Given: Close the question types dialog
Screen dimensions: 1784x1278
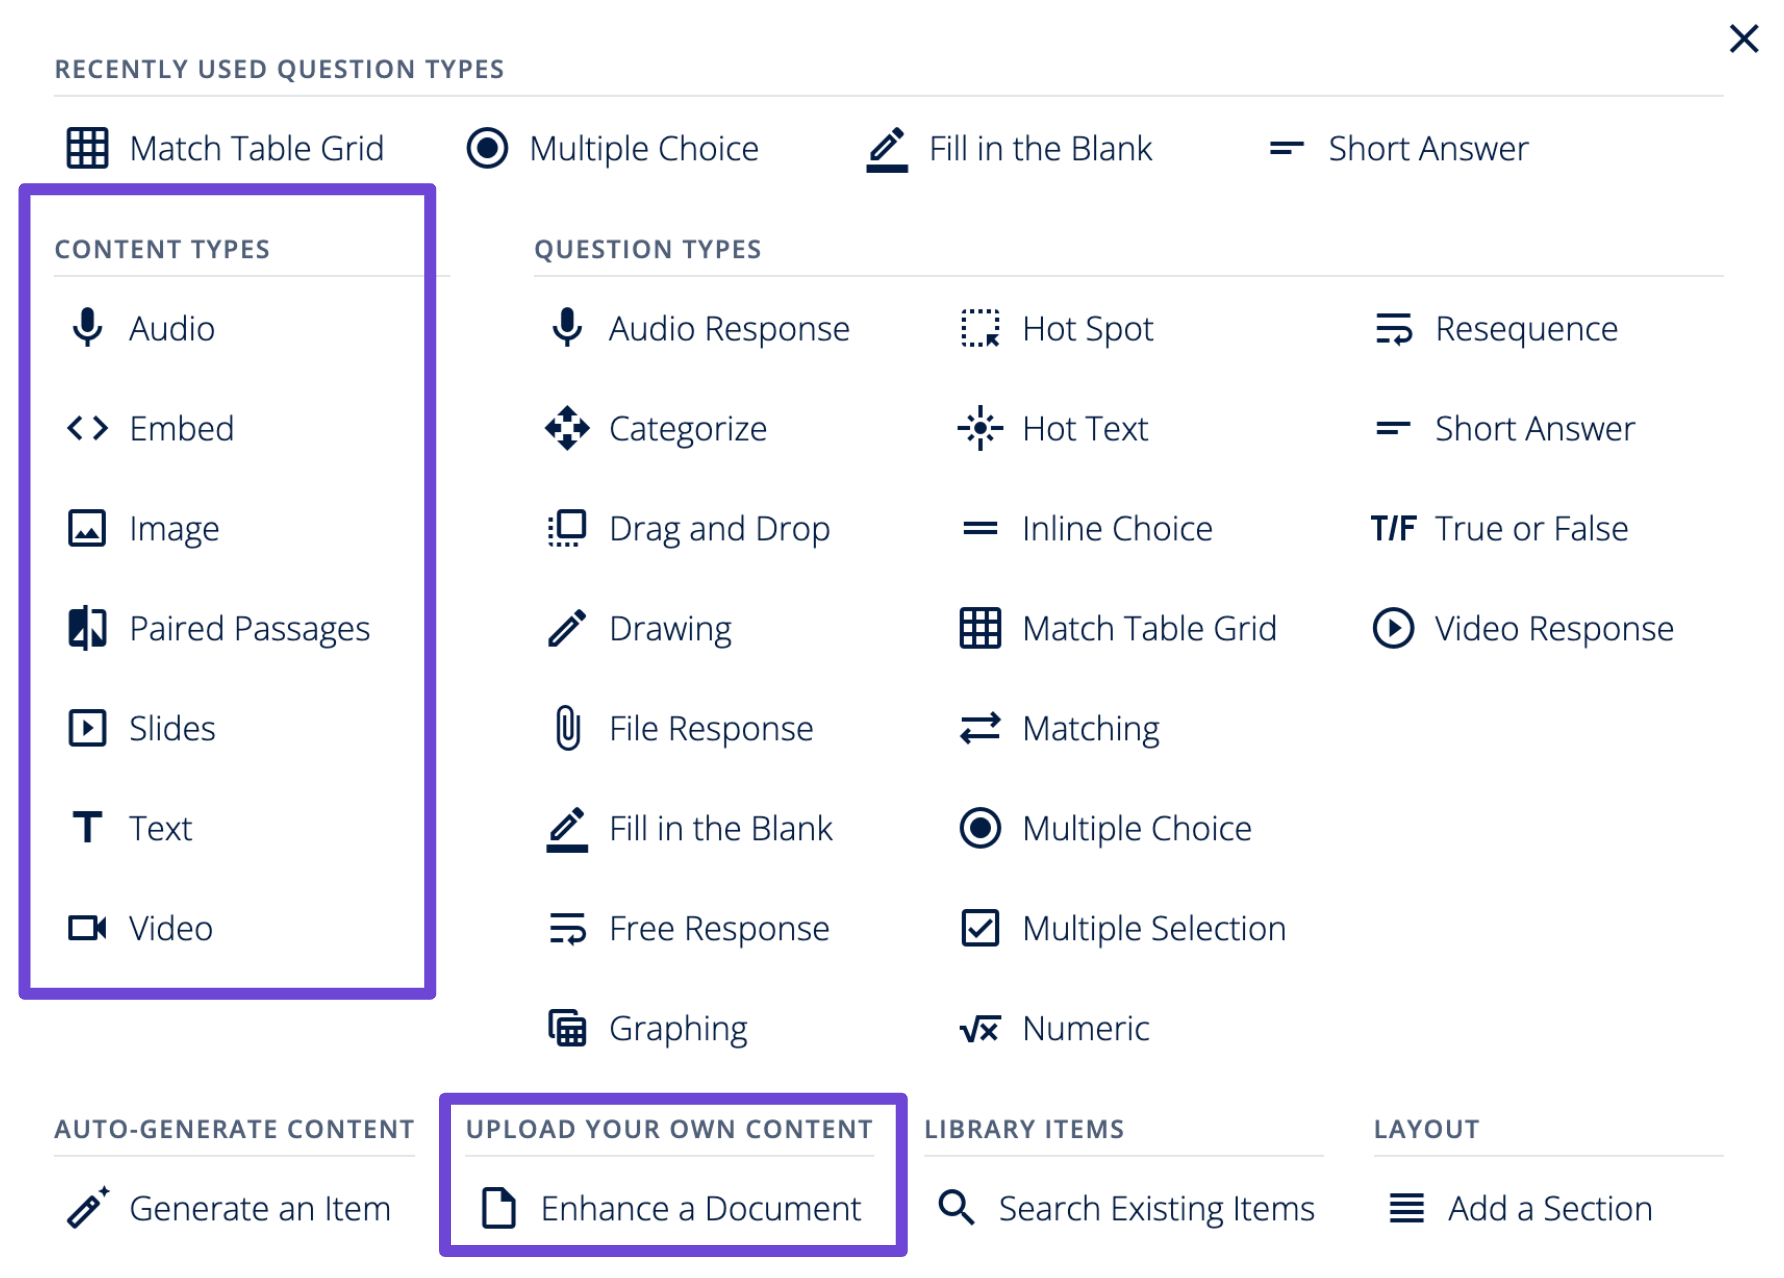Looking at the screenshot, I should click(x=1744, y=39).
